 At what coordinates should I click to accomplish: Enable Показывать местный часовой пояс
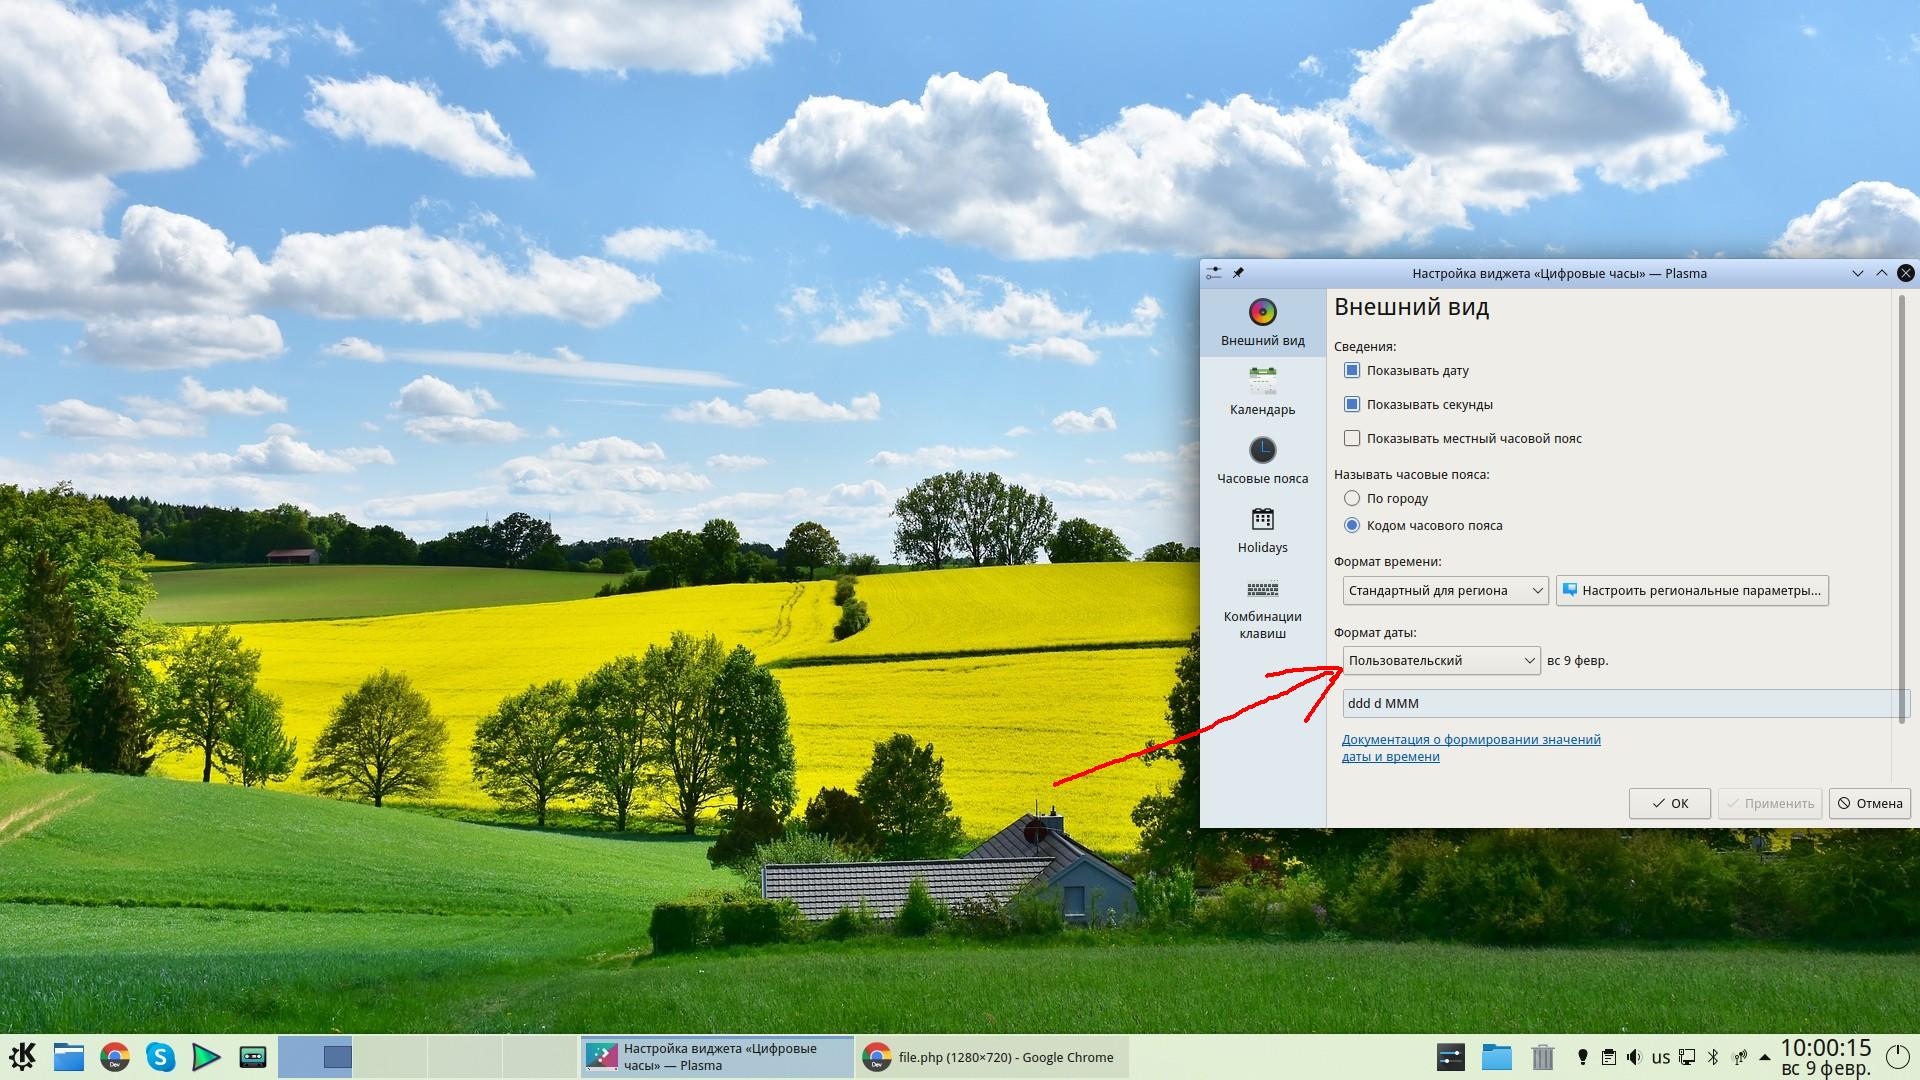1352,438
